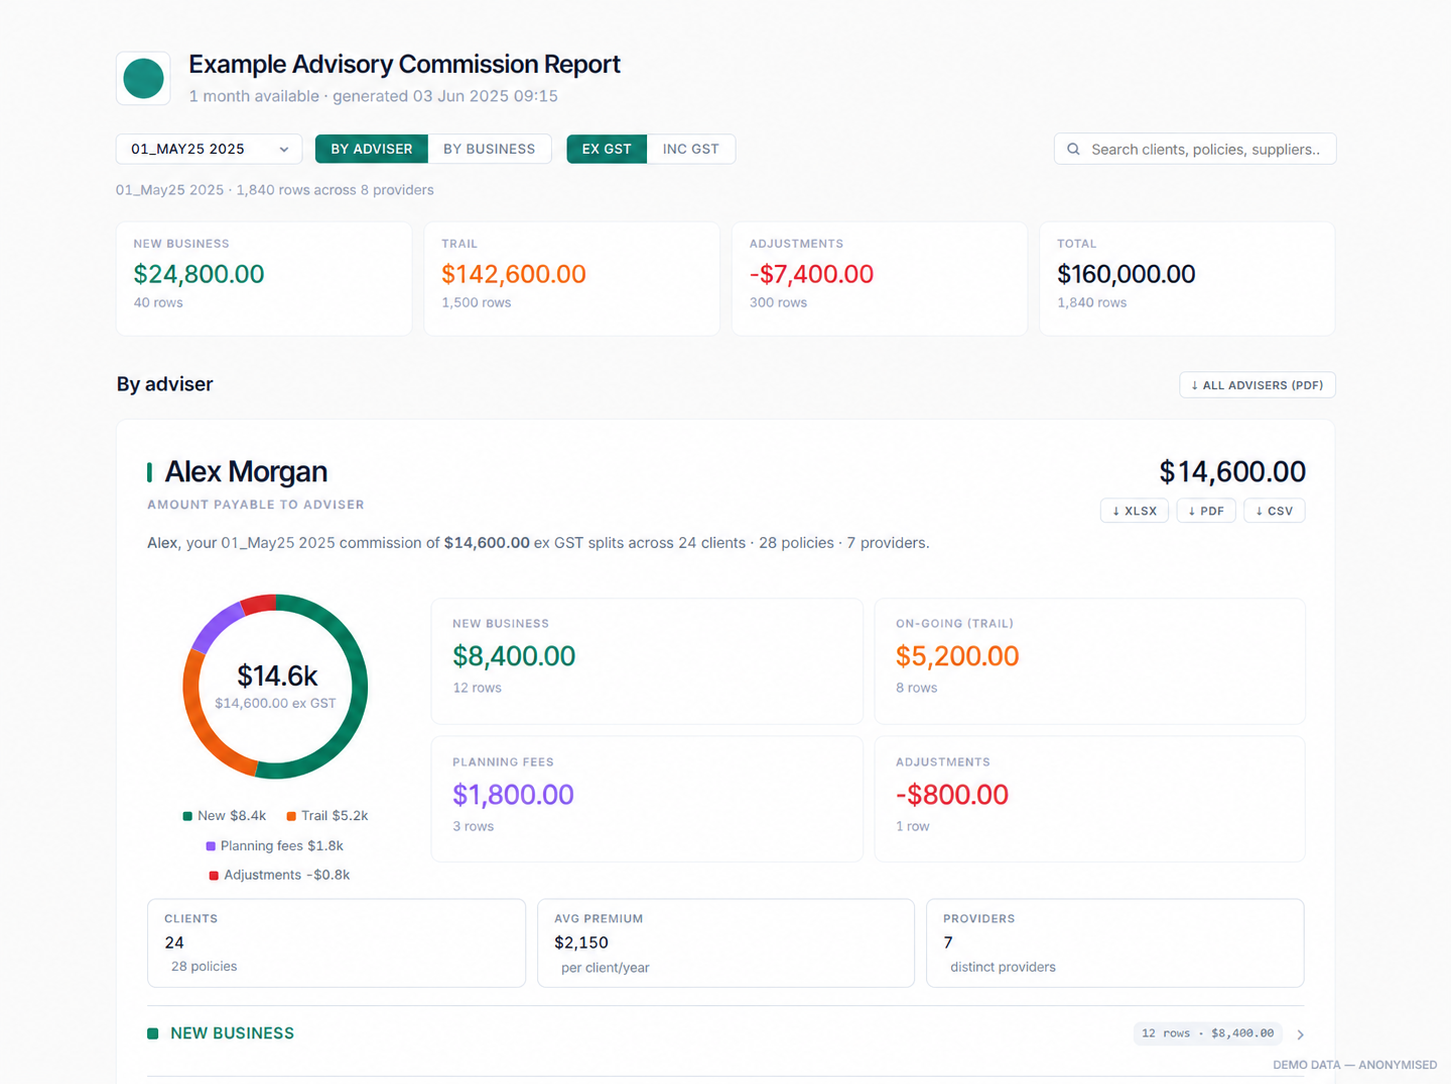Click the teal circle logo icon
The height and width of the screenshot is (1084, 1451).
143,78
